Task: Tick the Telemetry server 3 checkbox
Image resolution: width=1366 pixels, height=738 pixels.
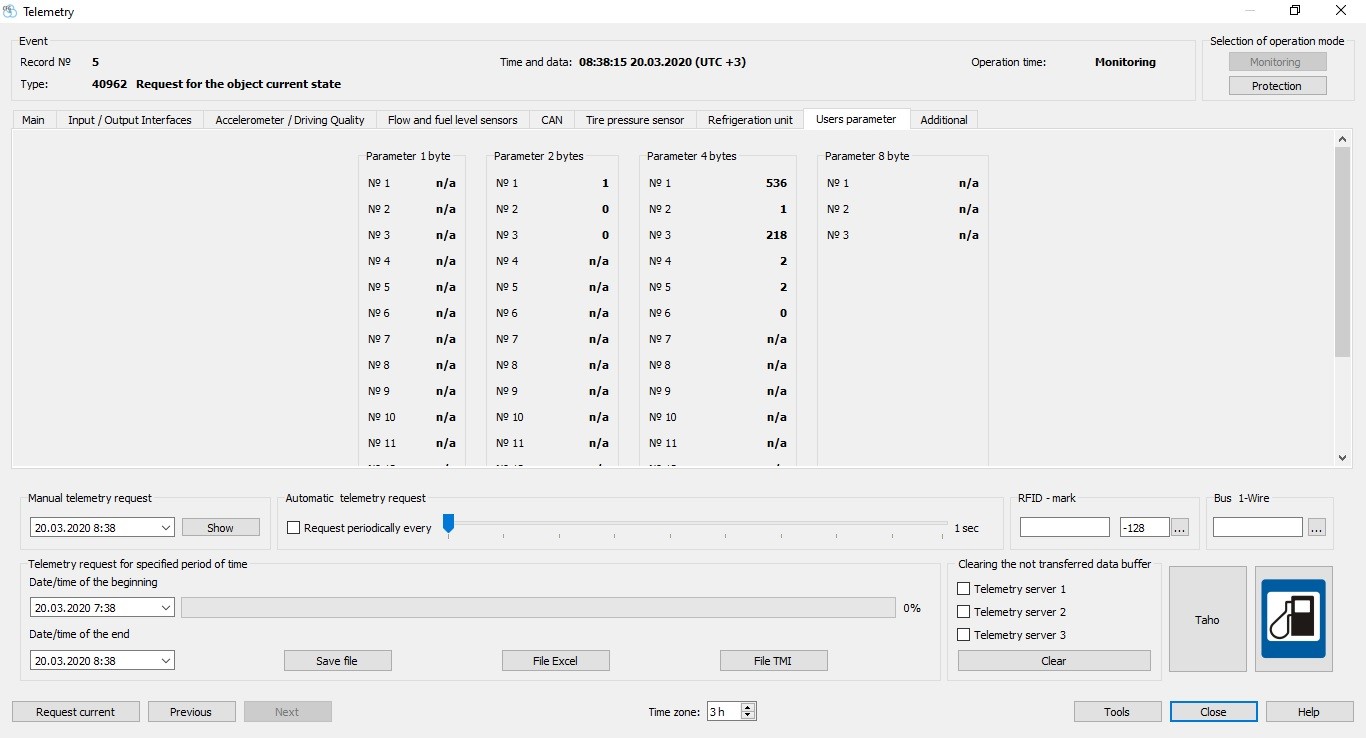Action: coord(964,635)
